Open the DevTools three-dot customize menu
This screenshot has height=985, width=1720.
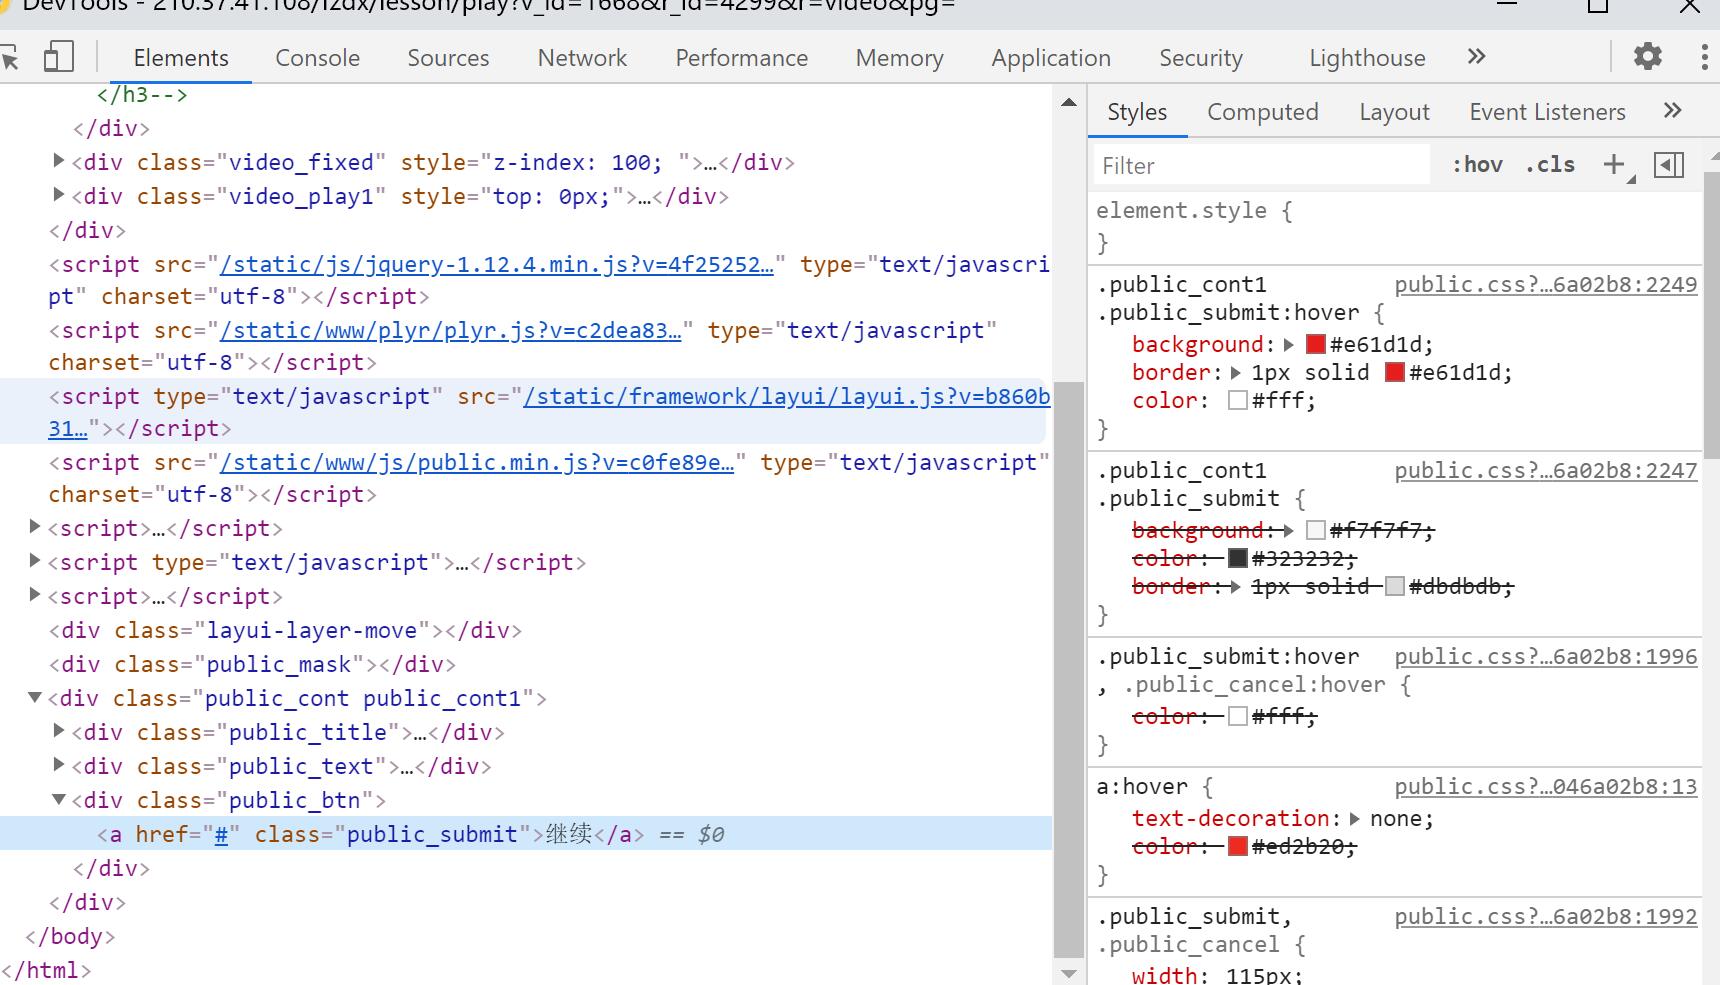click(1704, 56)
